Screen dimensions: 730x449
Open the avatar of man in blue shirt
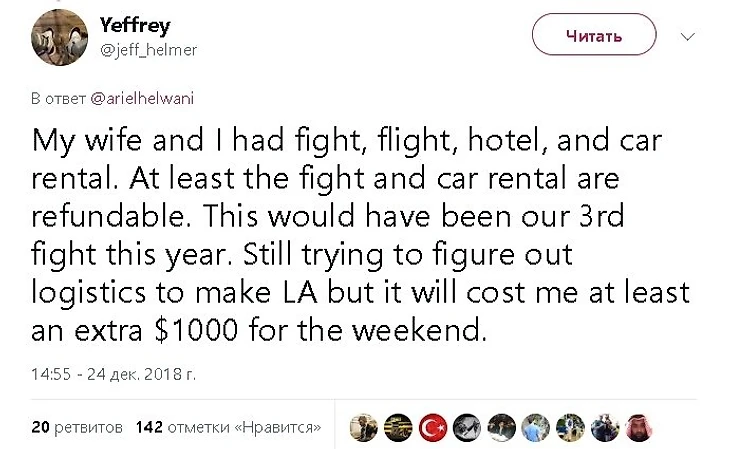point(536,427)
